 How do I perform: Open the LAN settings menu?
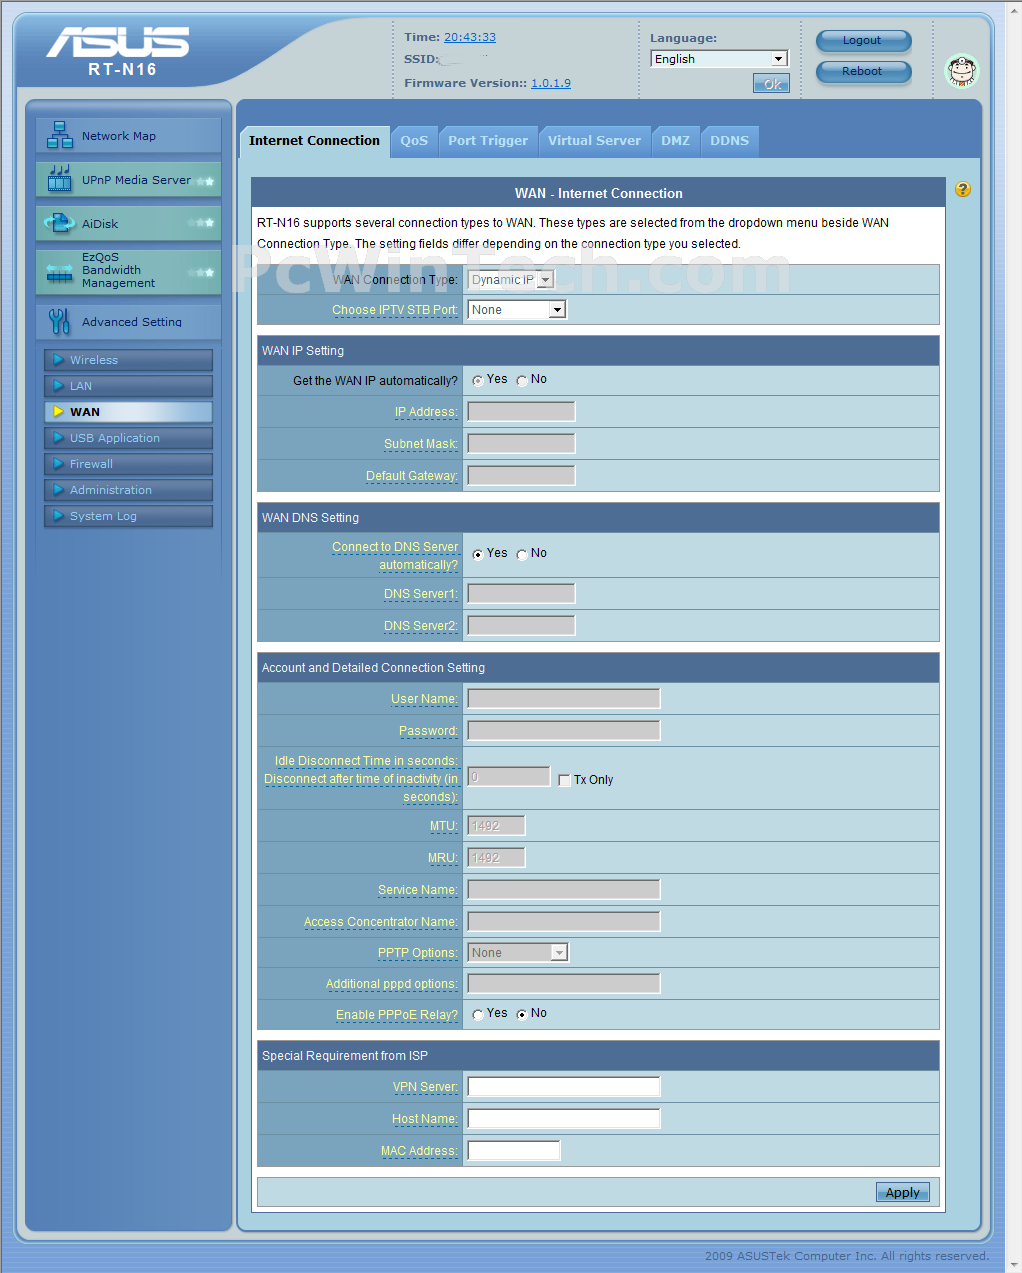[x=128, y=386]
